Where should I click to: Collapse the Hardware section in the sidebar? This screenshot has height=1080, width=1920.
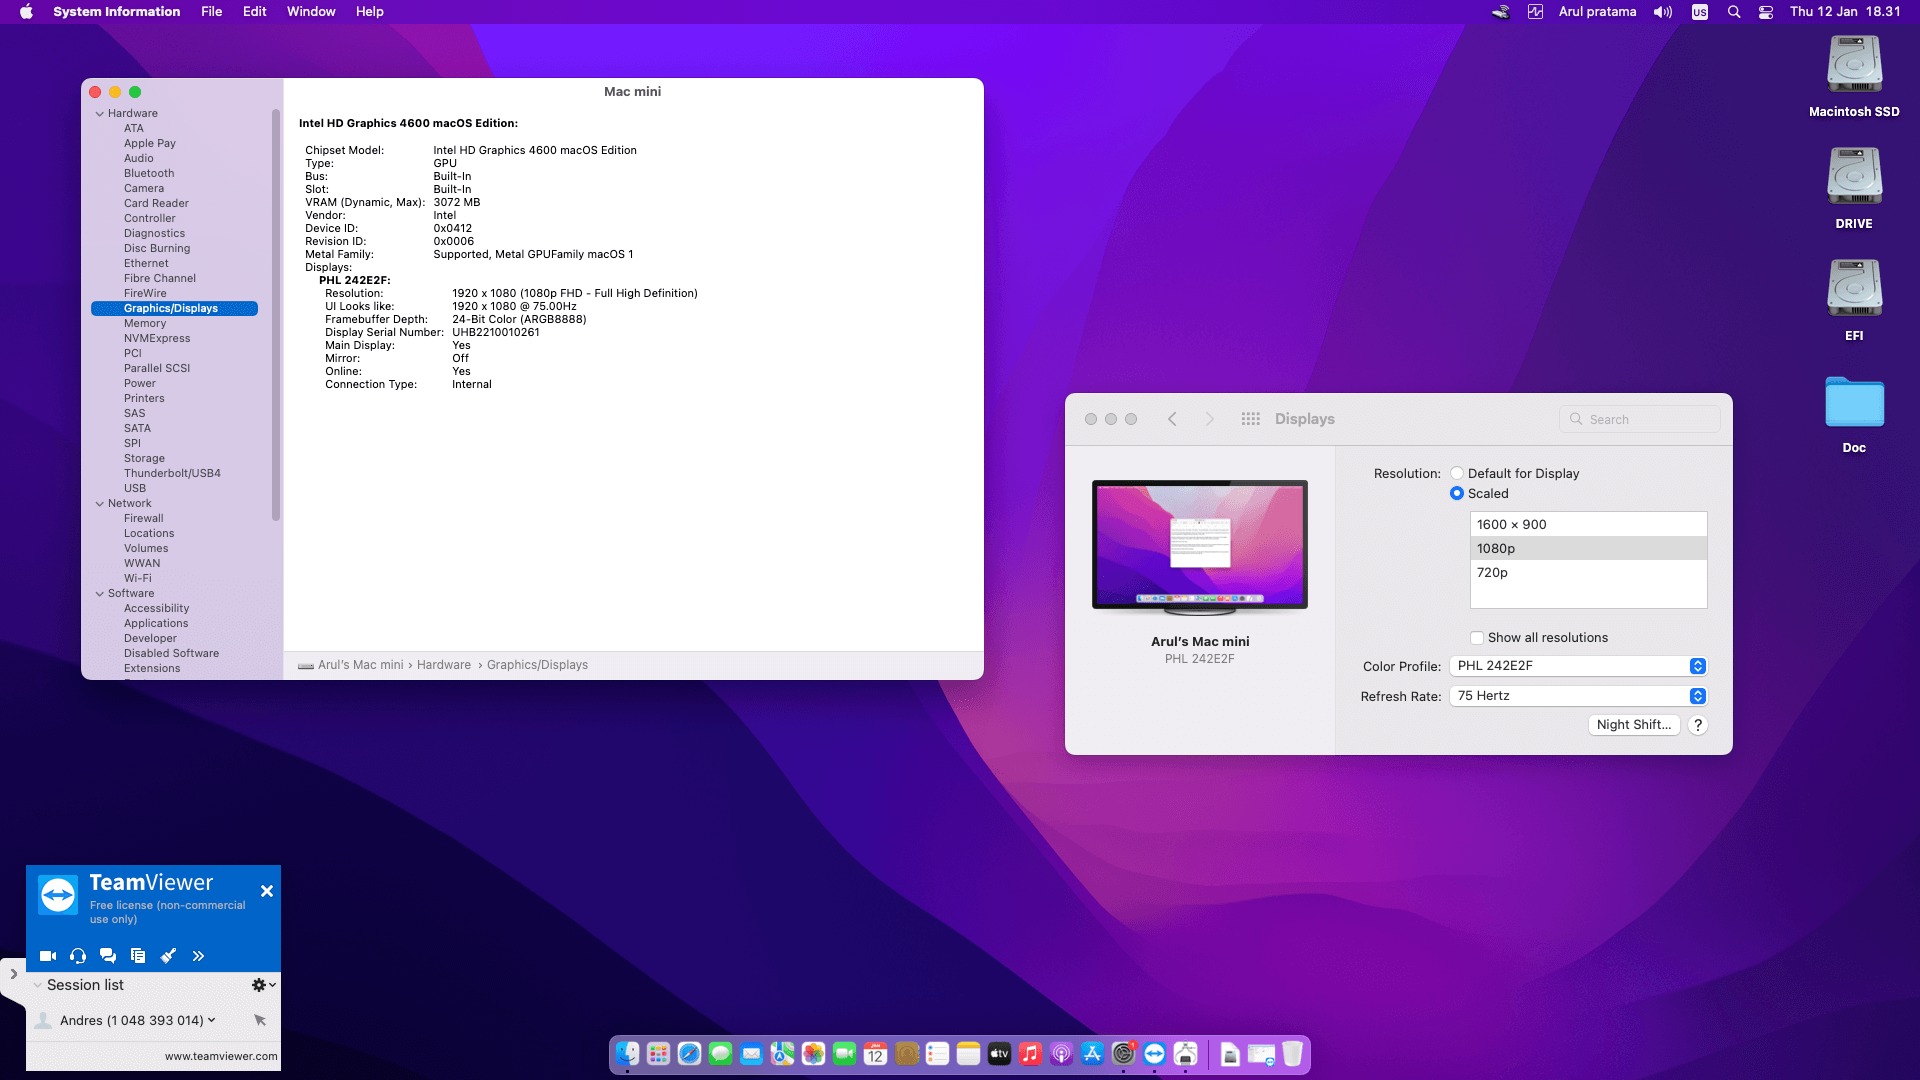100,114
